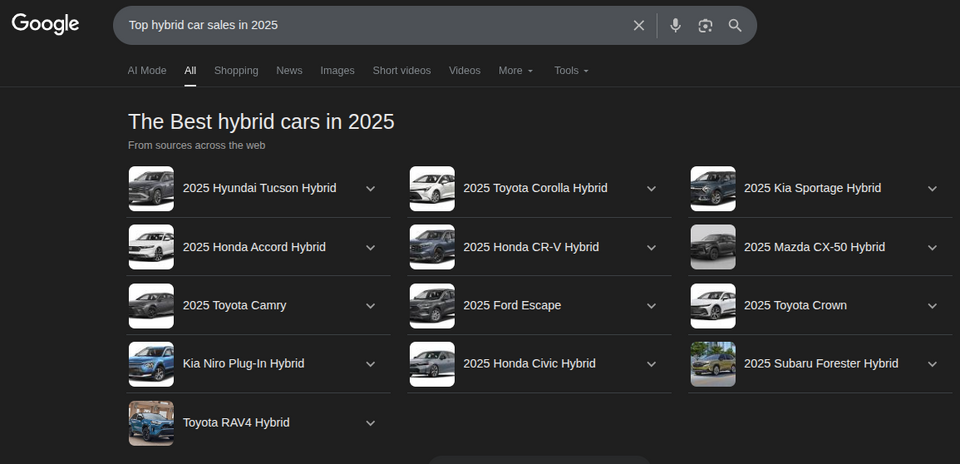This screenshot has height=464, width=960.
Task: Go to the Shopping results tab
Action: point(236,70)
